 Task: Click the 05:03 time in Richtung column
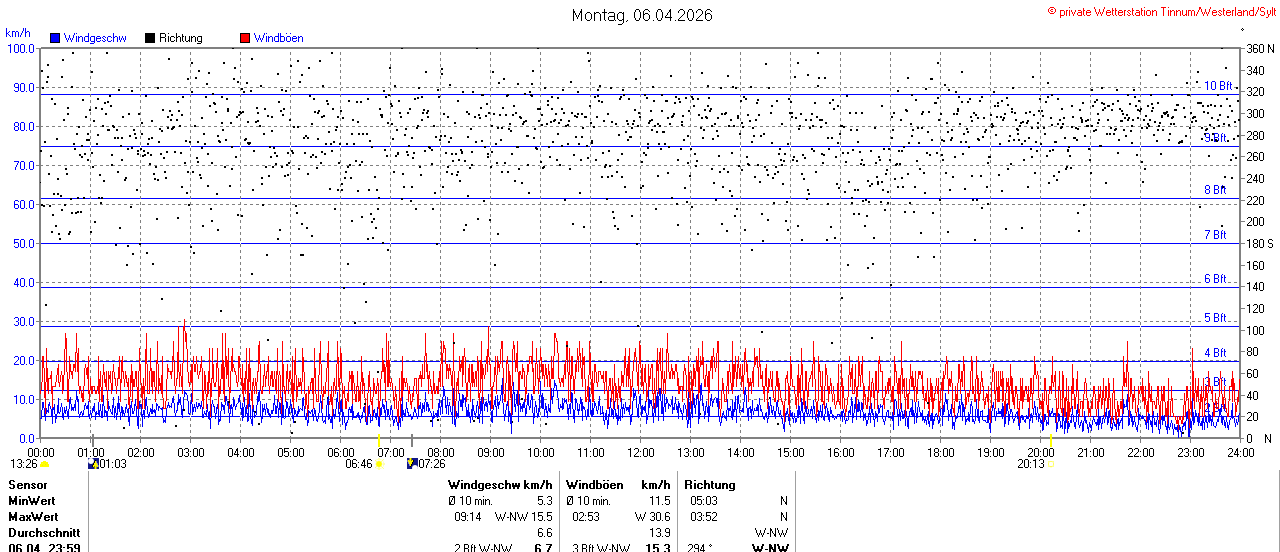pyautogui.click(x=704, y=501)
